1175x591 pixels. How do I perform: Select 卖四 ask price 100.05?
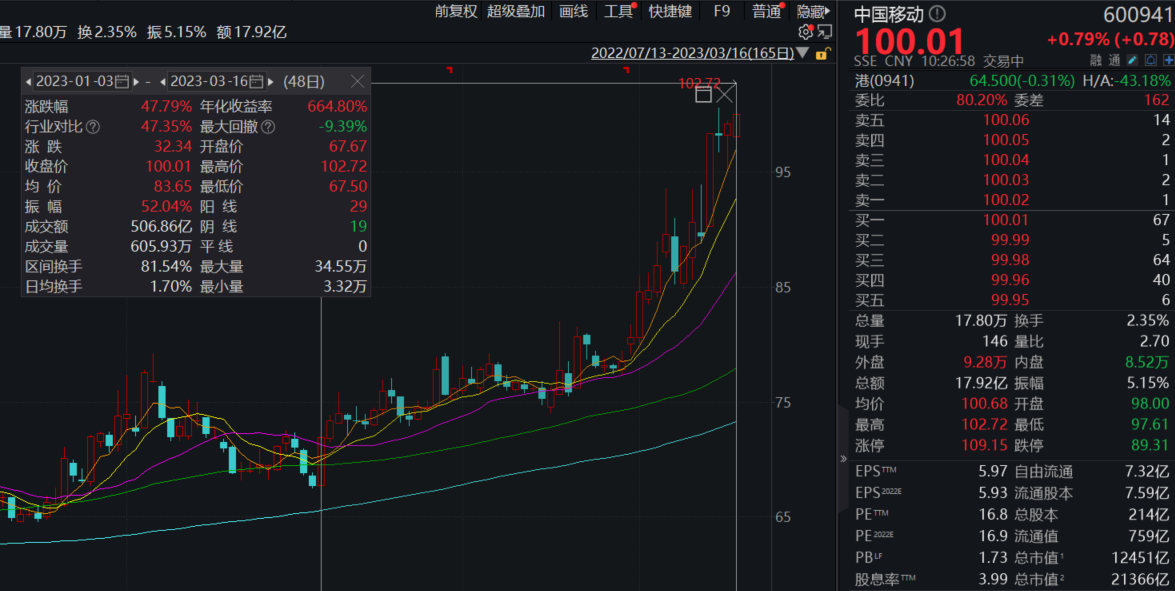[x=1006, y=140]
